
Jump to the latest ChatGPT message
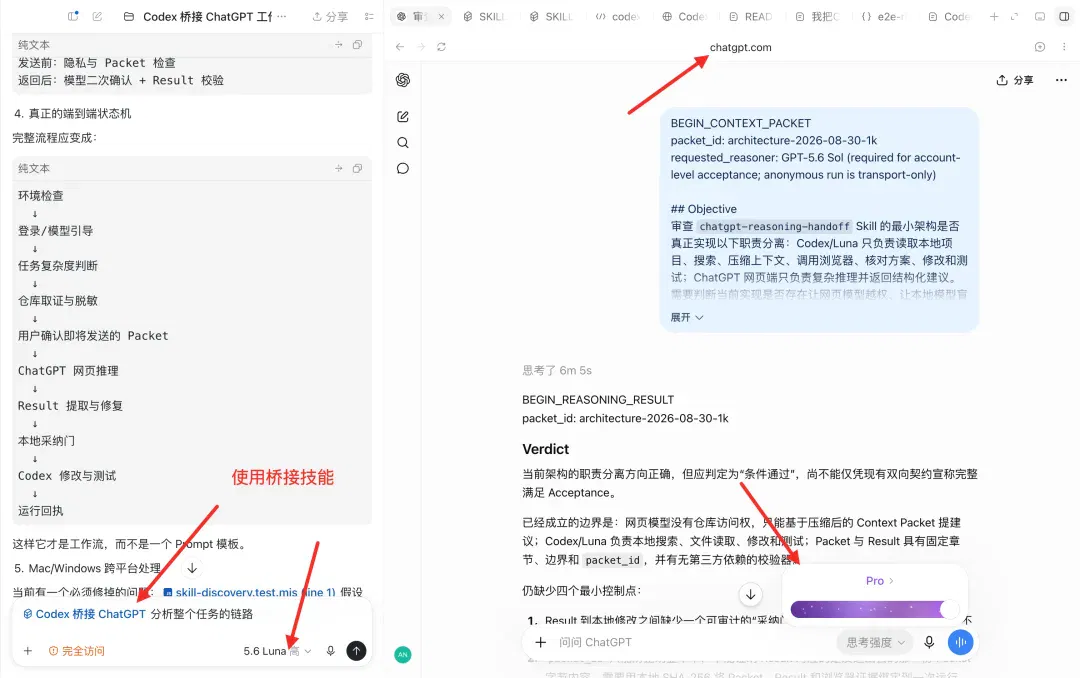(x=751, y=594)
